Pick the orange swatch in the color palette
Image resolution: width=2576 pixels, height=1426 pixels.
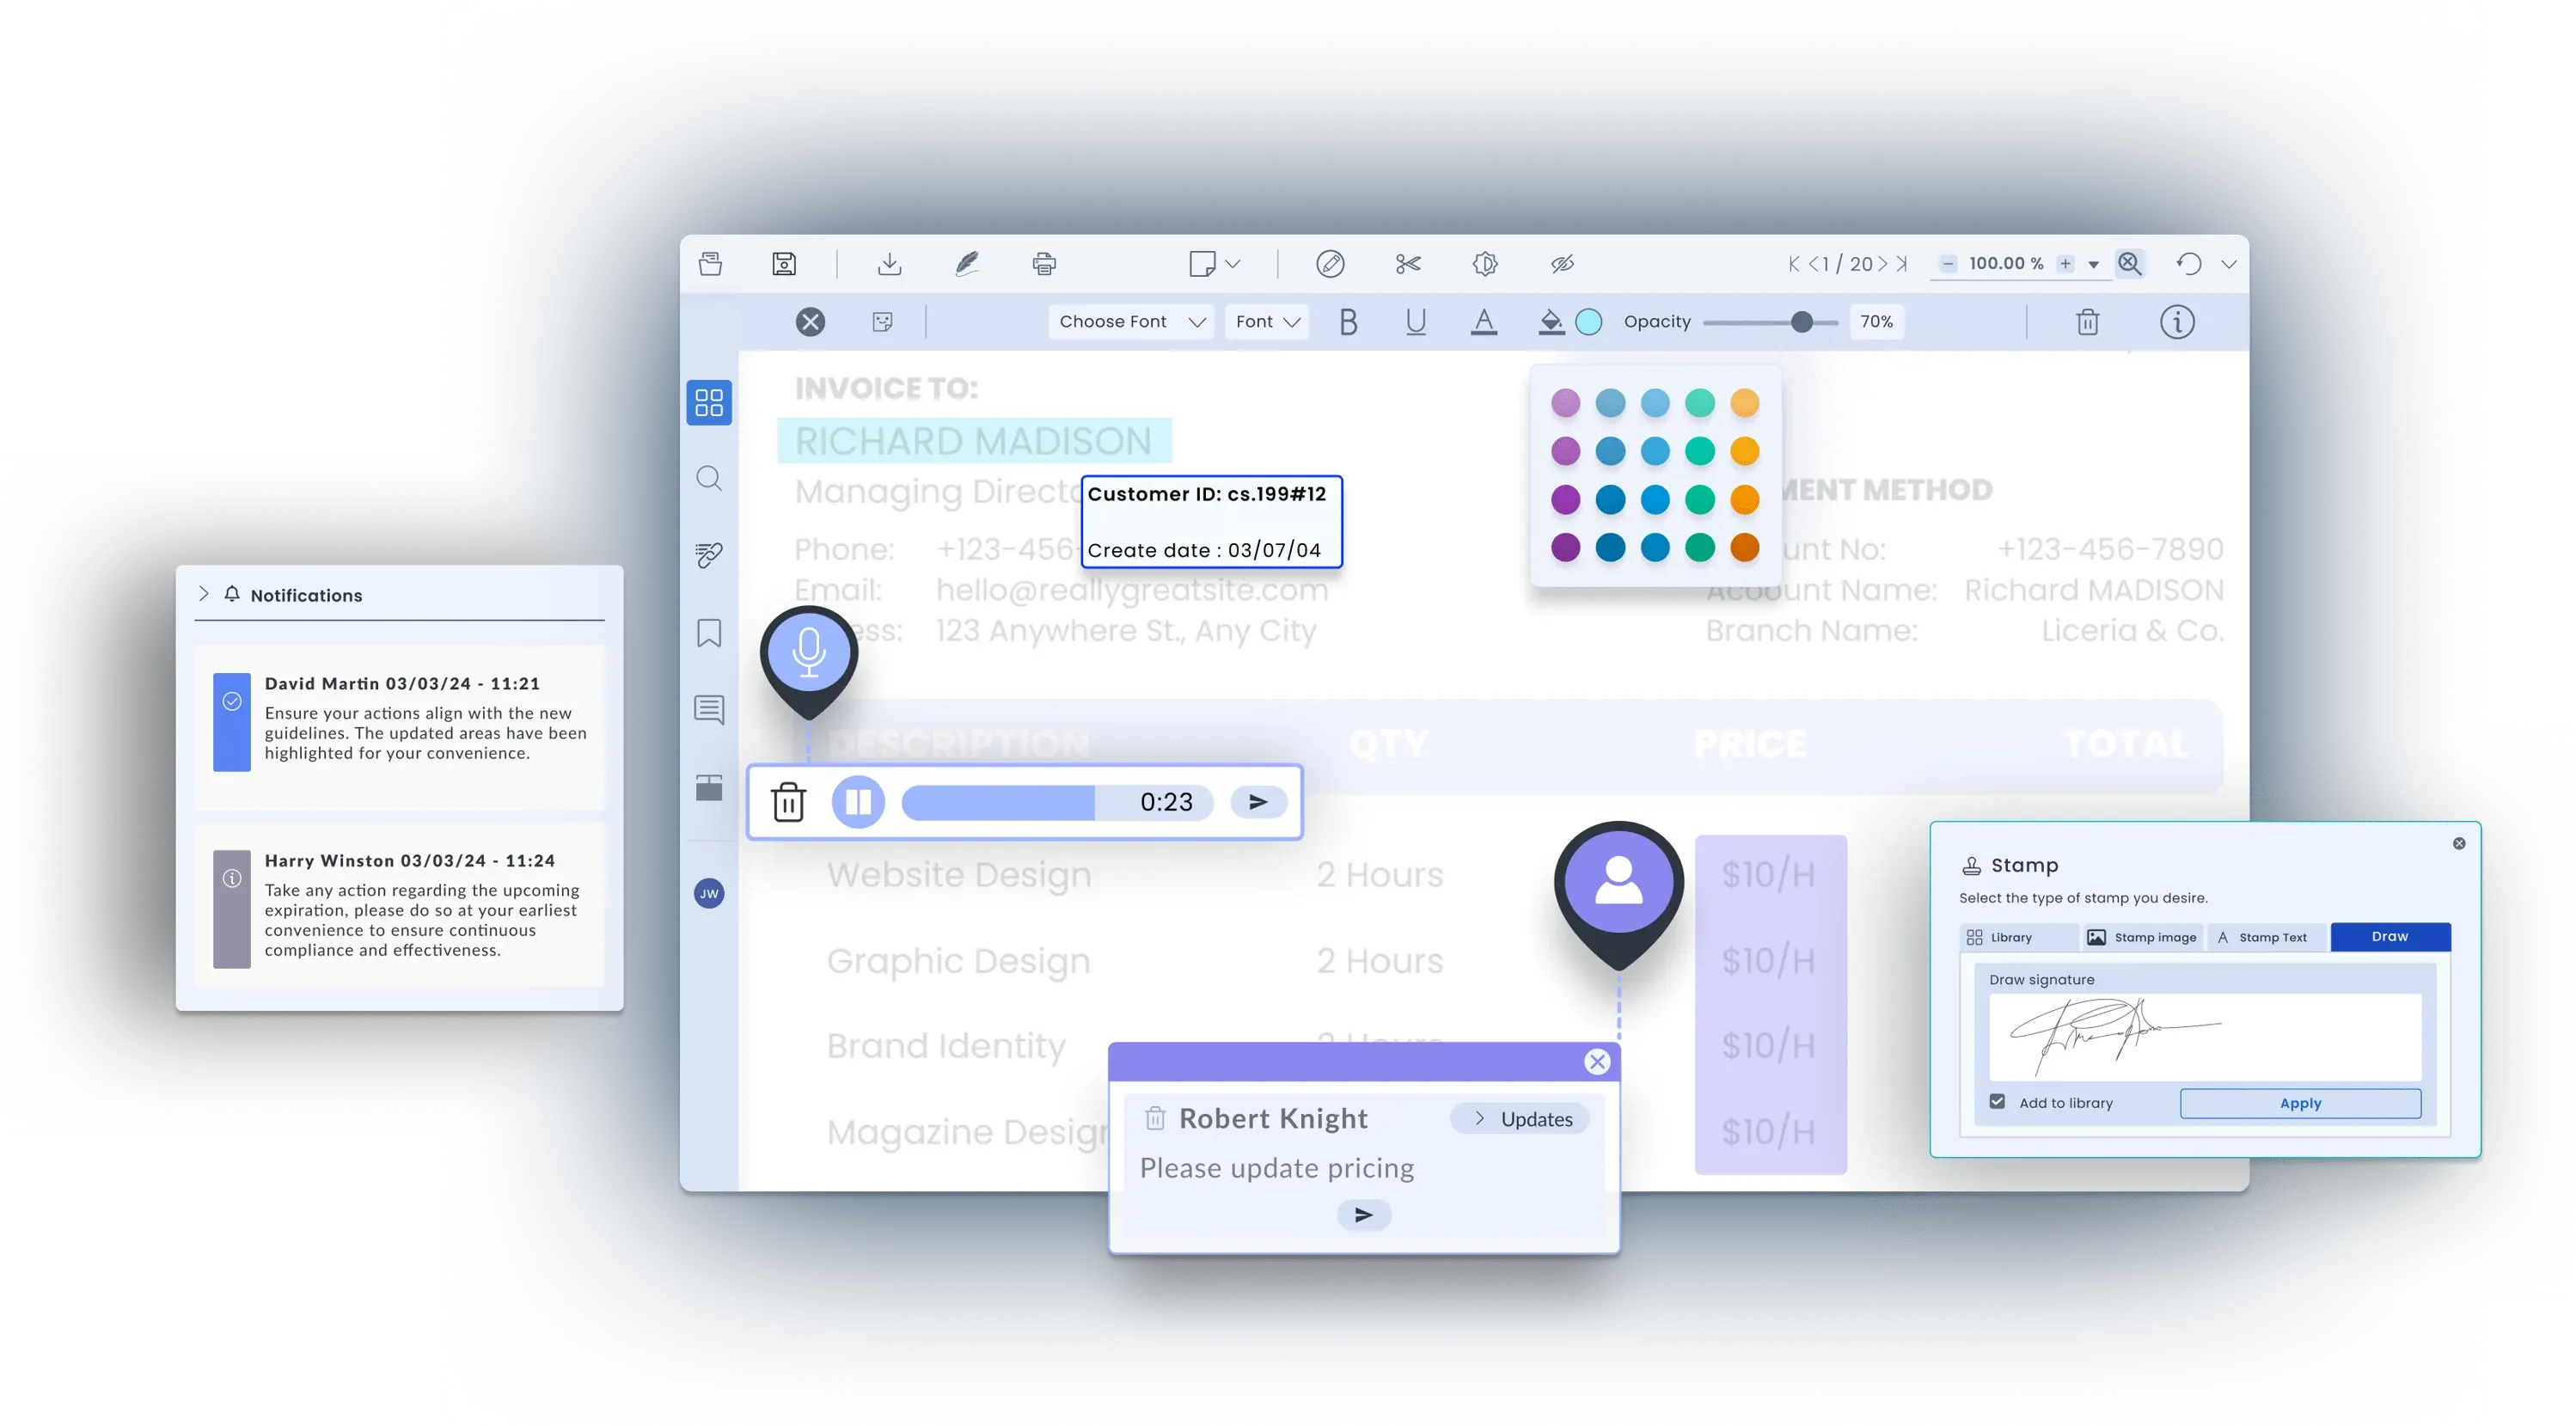pos(1744,499)
